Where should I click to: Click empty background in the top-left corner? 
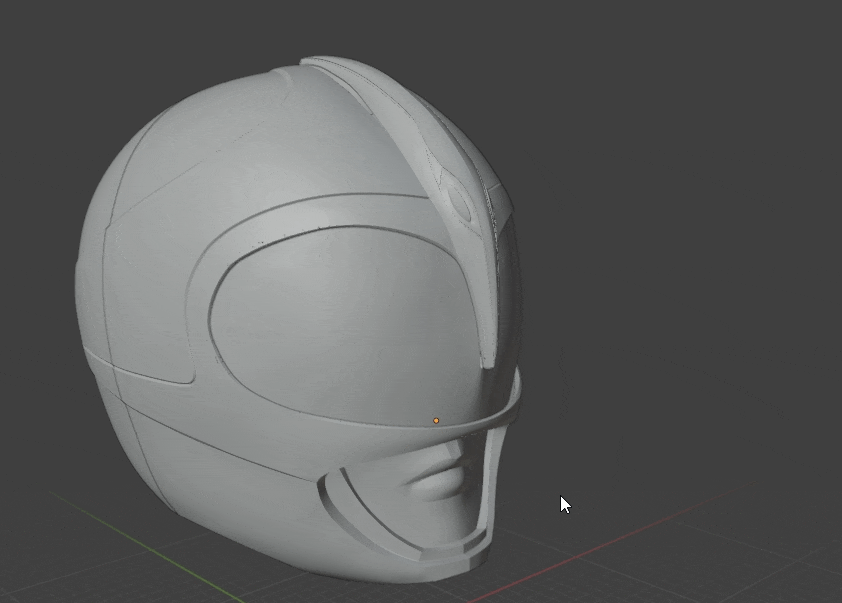pos(40,40)
